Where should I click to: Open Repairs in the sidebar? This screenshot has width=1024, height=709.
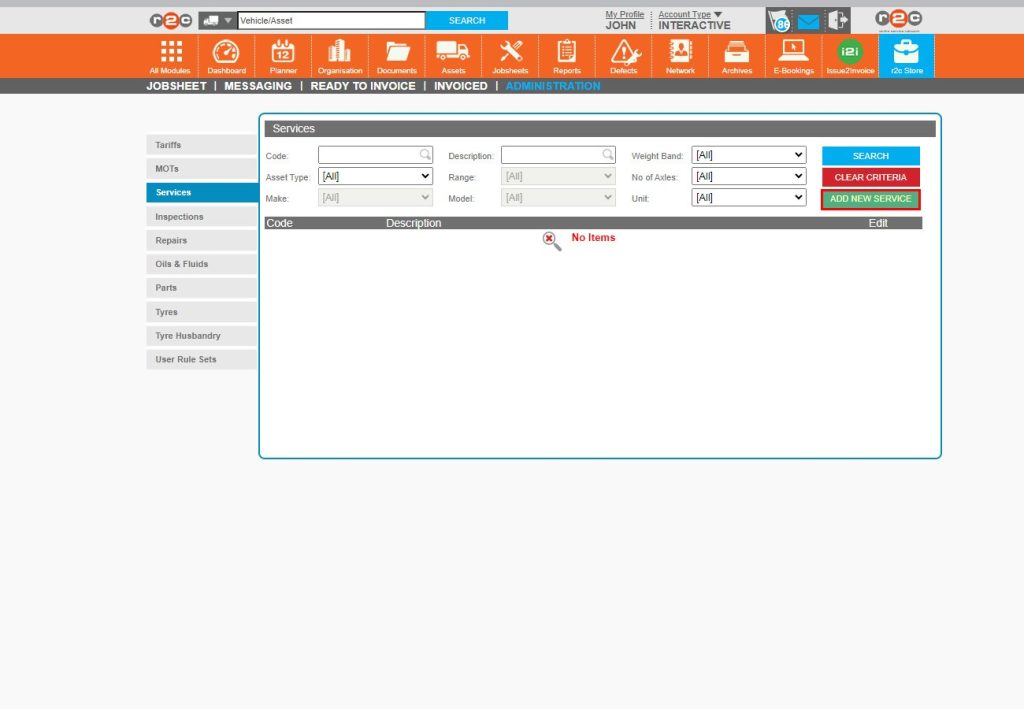(x=202, y=240)
